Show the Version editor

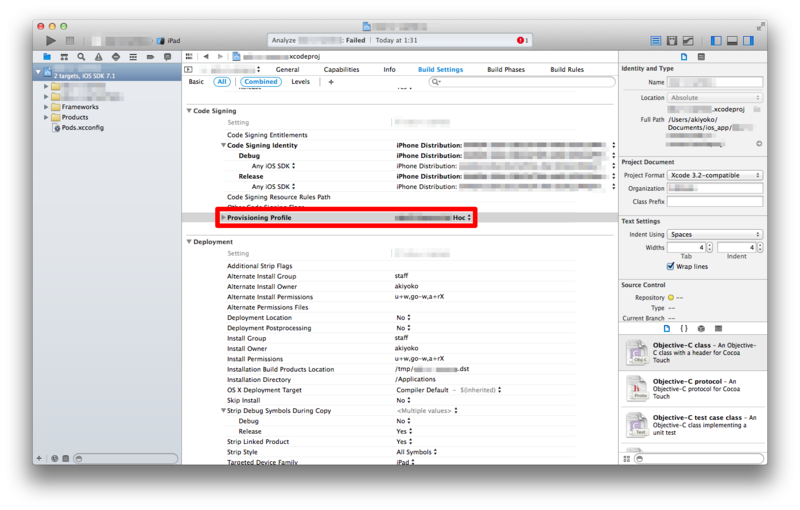(x=688, y=40)
